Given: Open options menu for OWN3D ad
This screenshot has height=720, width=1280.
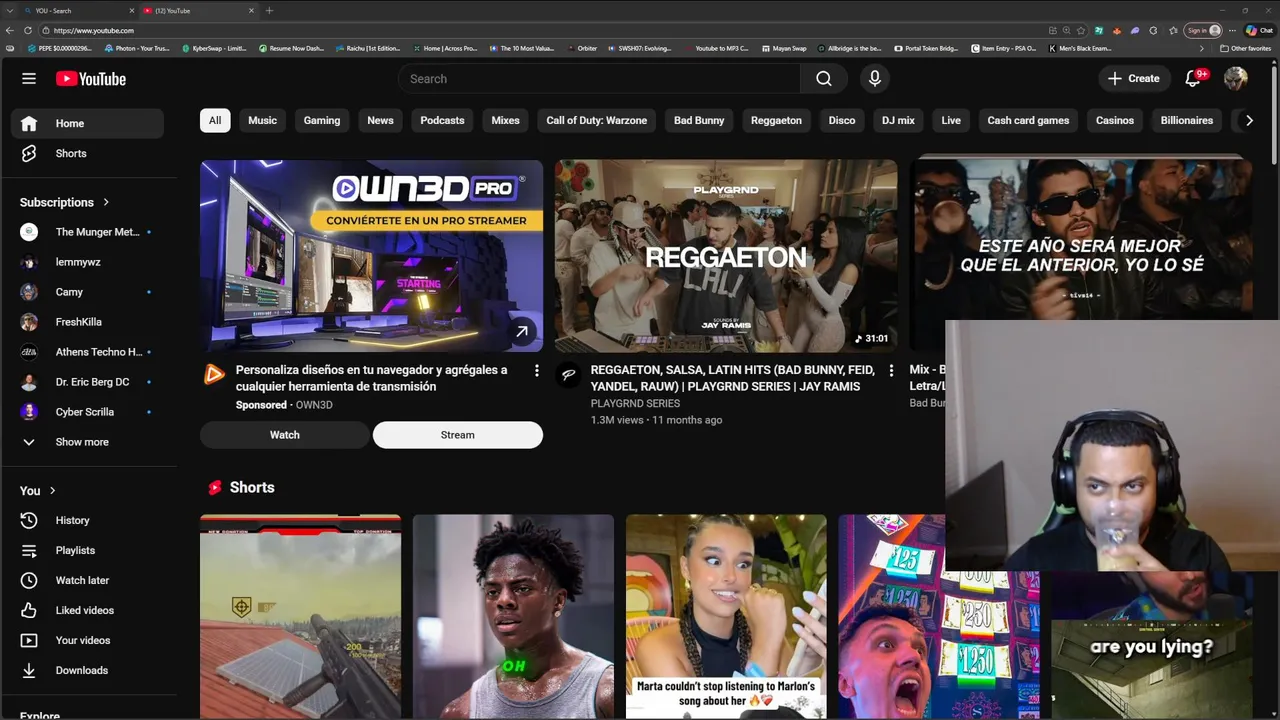Looking at the screenshot, I should [536, 371].
